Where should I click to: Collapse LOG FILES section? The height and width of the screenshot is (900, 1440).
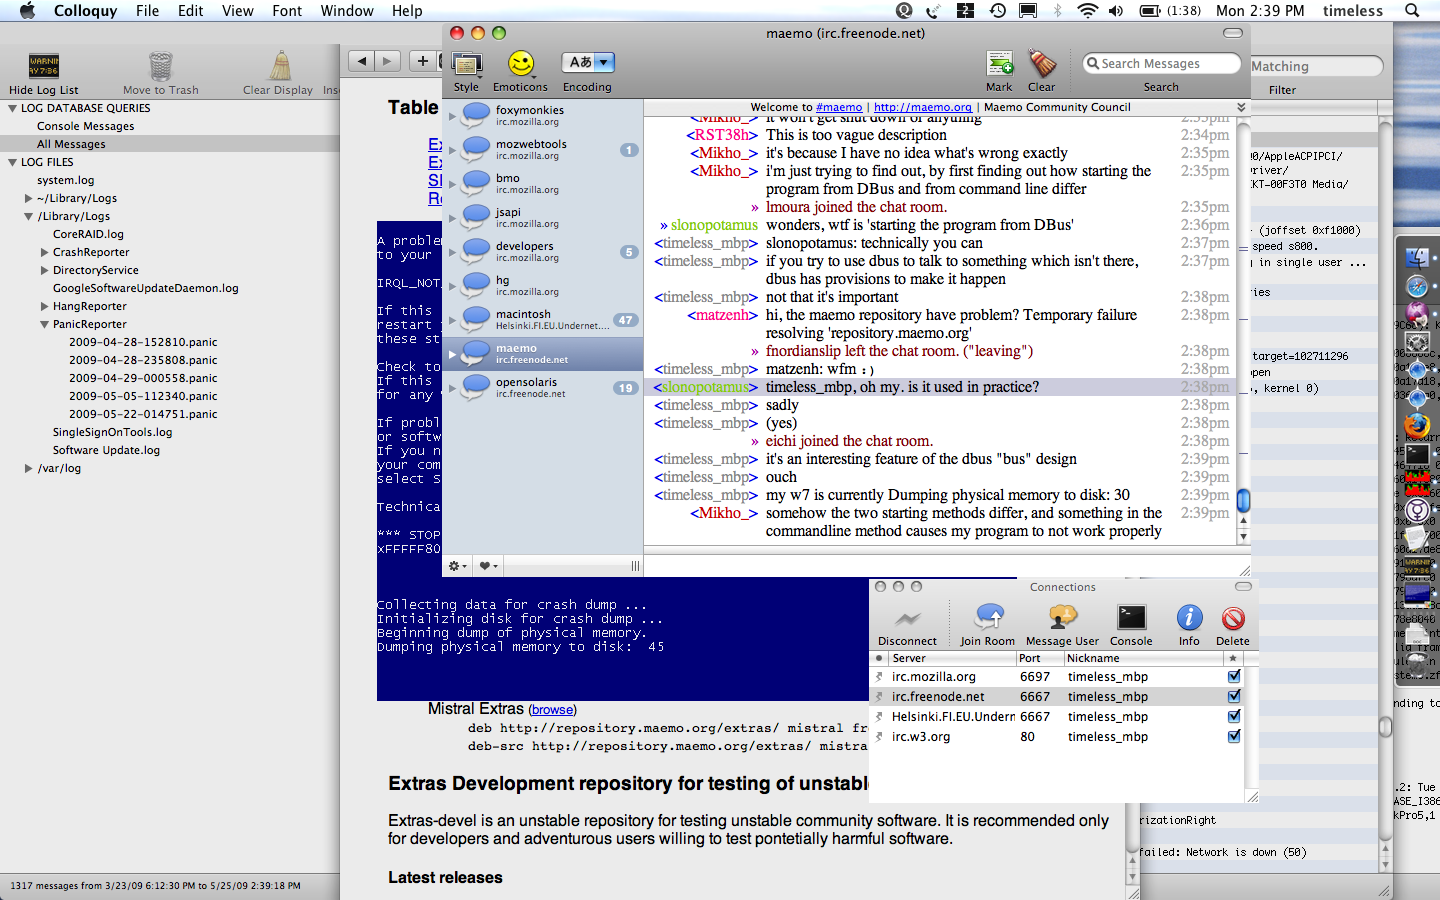click(x=13, y=162)
